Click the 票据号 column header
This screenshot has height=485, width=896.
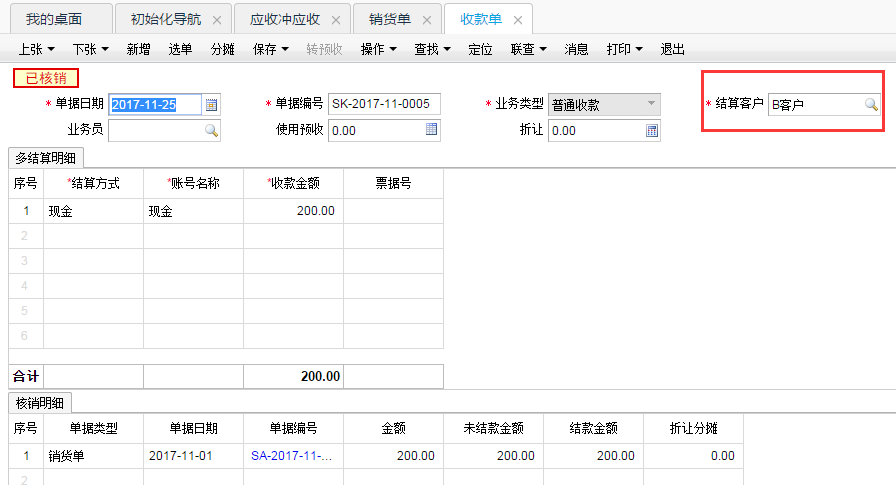pyautogui.click(x=393, y=183)
